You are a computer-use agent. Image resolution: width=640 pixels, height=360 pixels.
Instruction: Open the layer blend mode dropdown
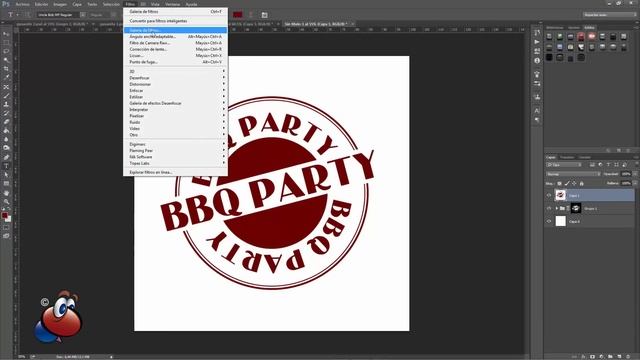573,174
